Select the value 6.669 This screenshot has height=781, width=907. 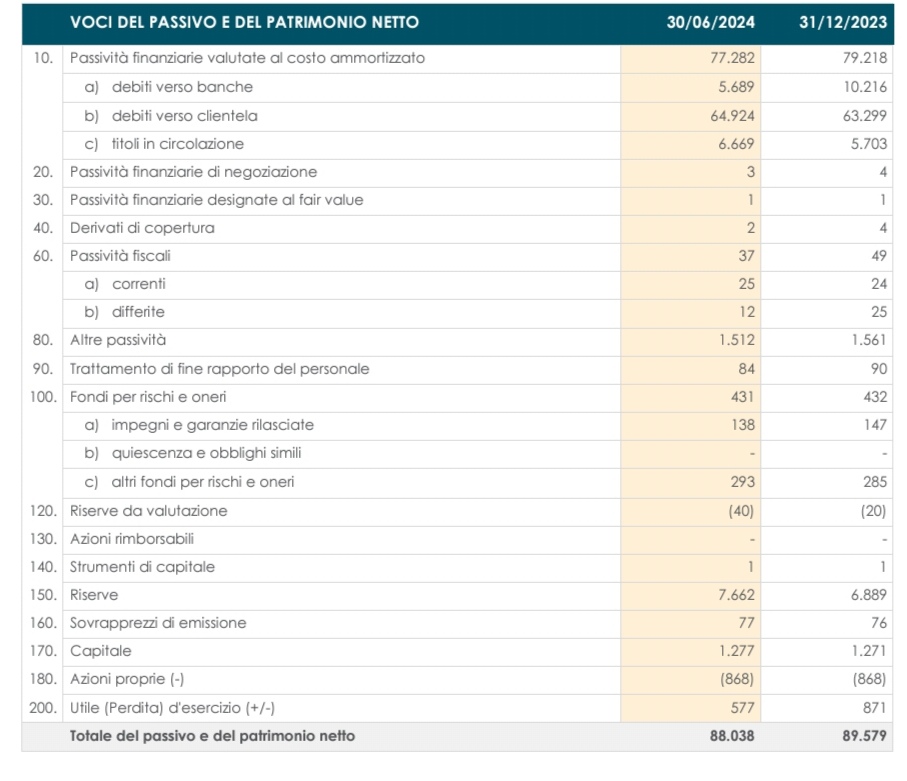pos(736,143)
